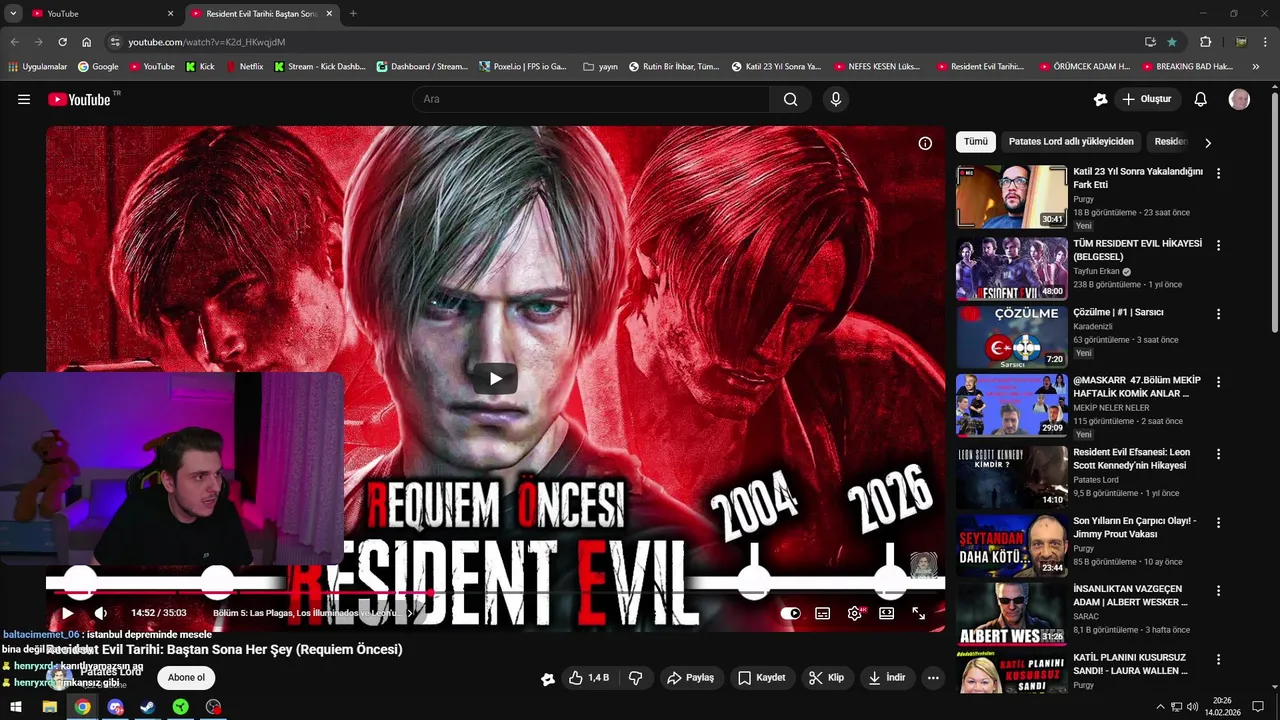Show more bookmarks chevron

(x=1256, y=67)
